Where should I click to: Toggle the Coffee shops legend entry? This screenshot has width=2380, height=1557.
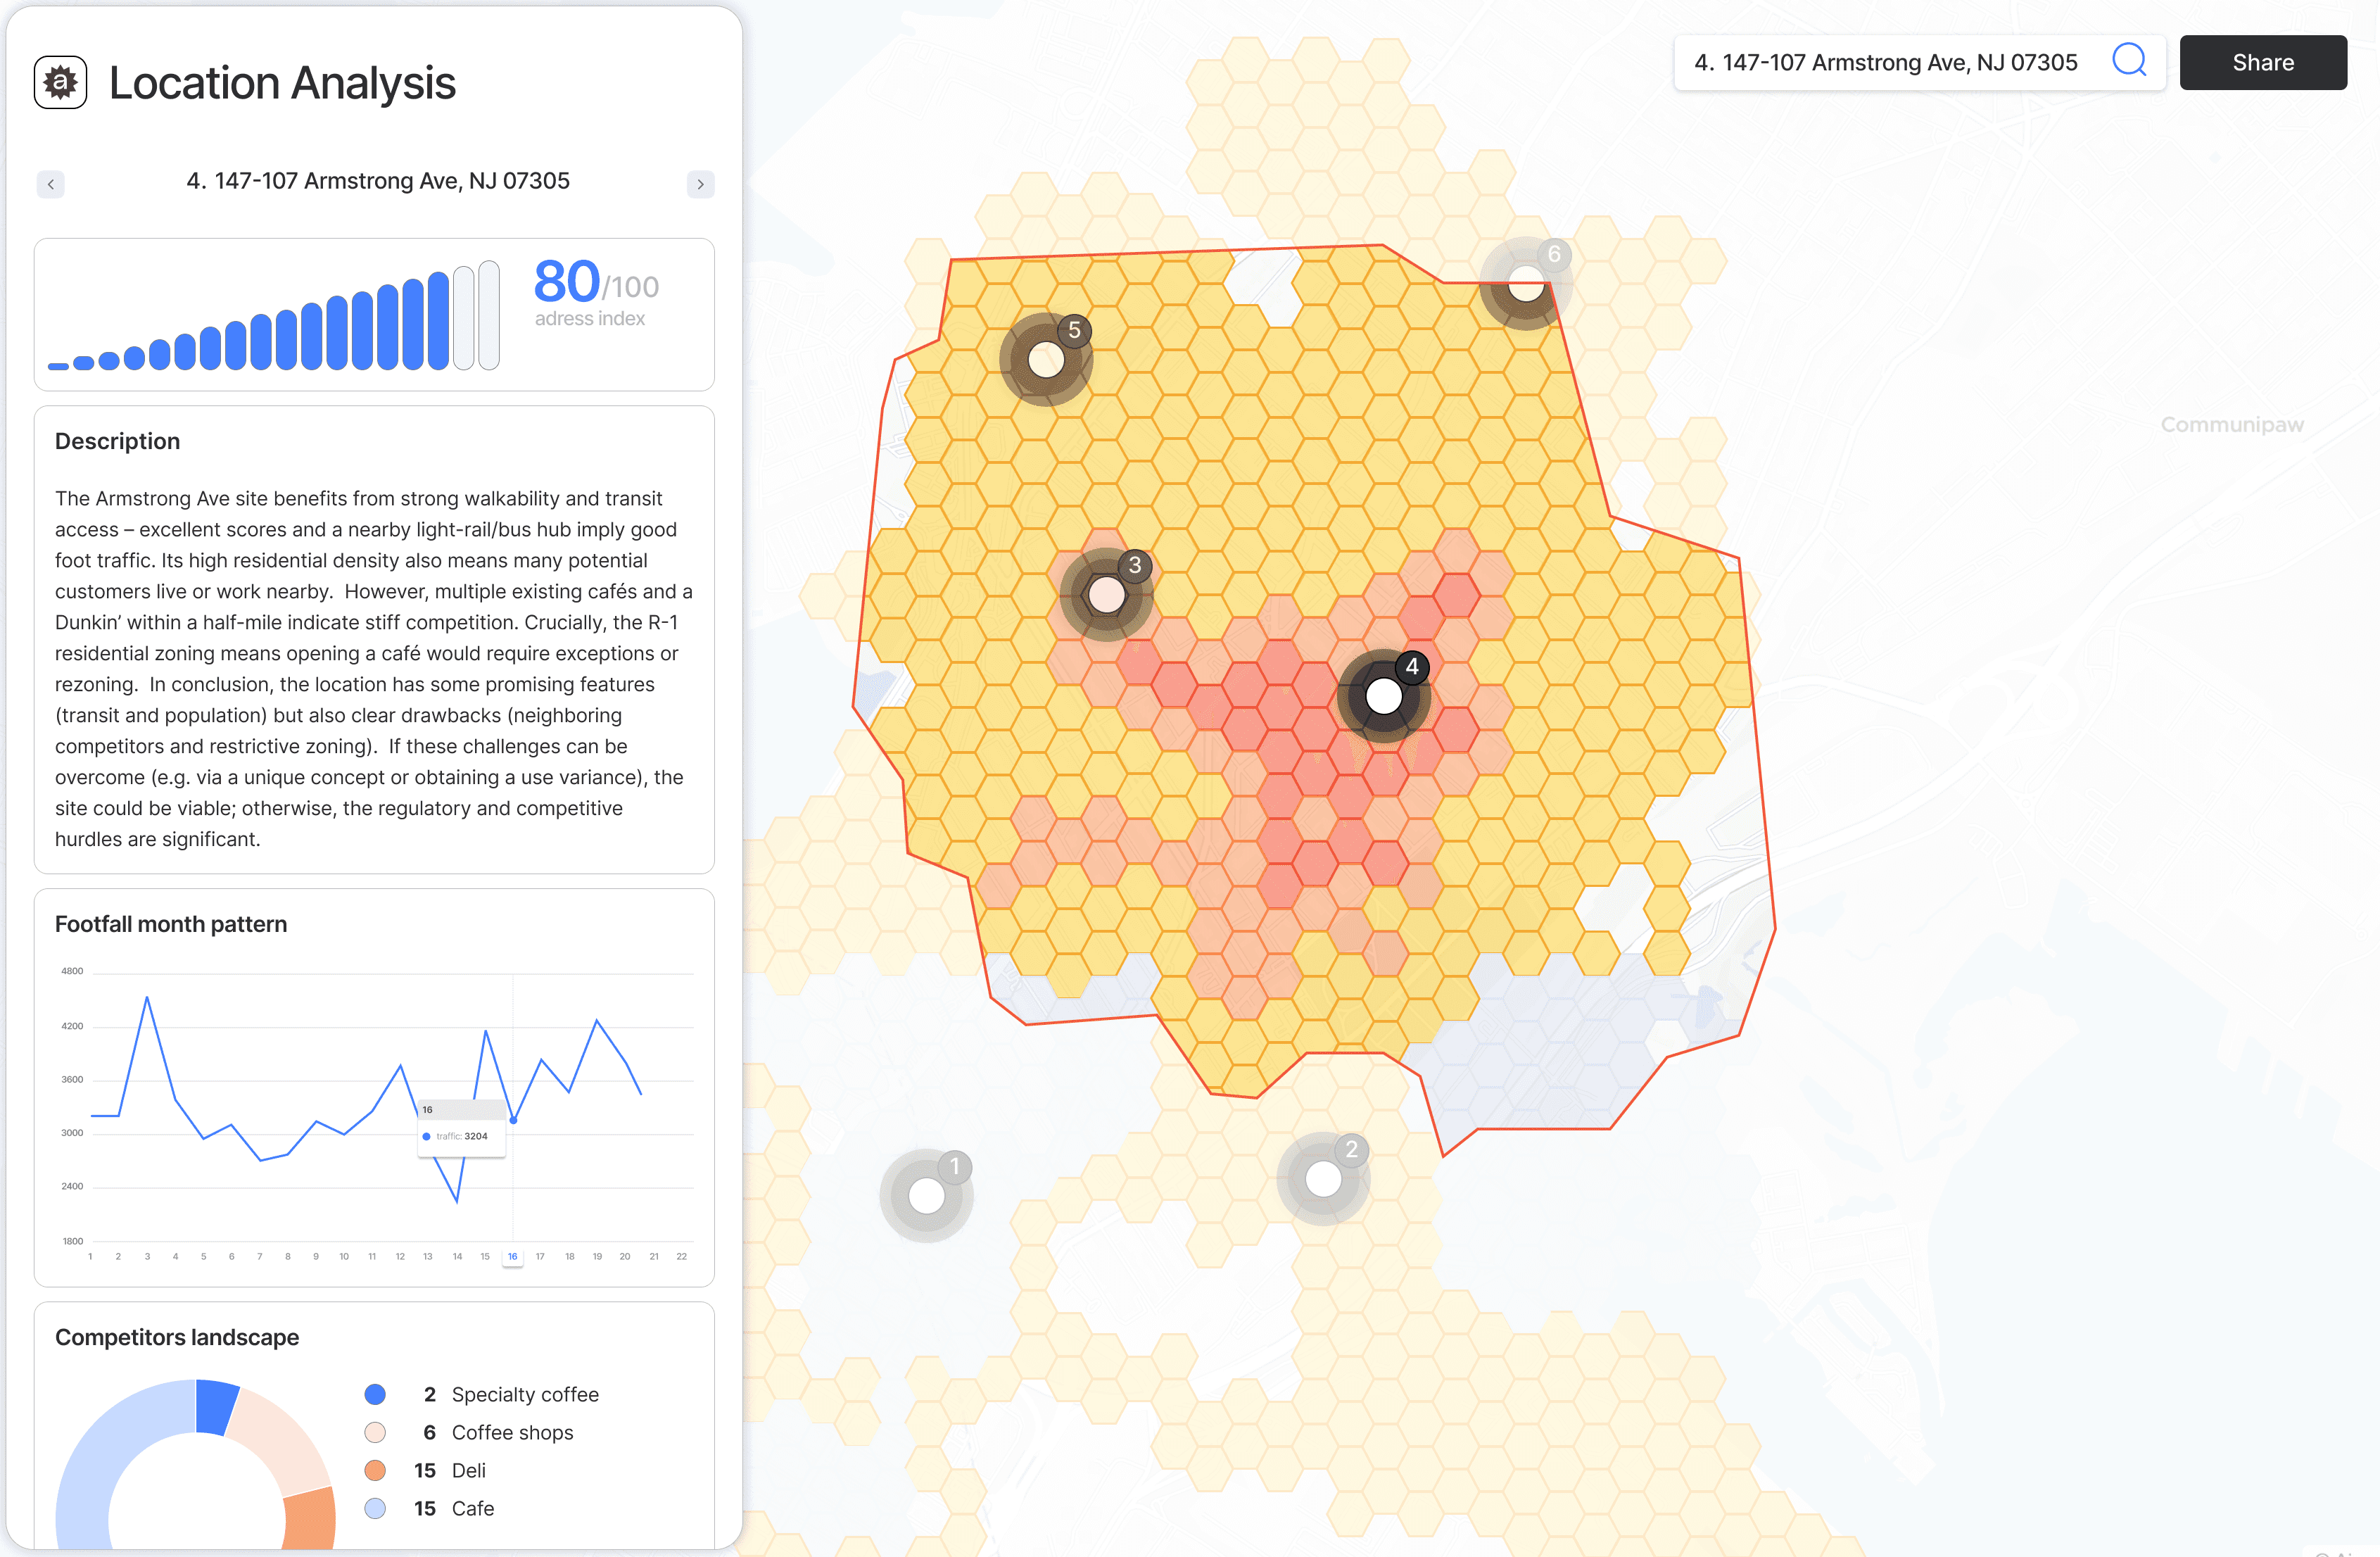coord(512,1432)
